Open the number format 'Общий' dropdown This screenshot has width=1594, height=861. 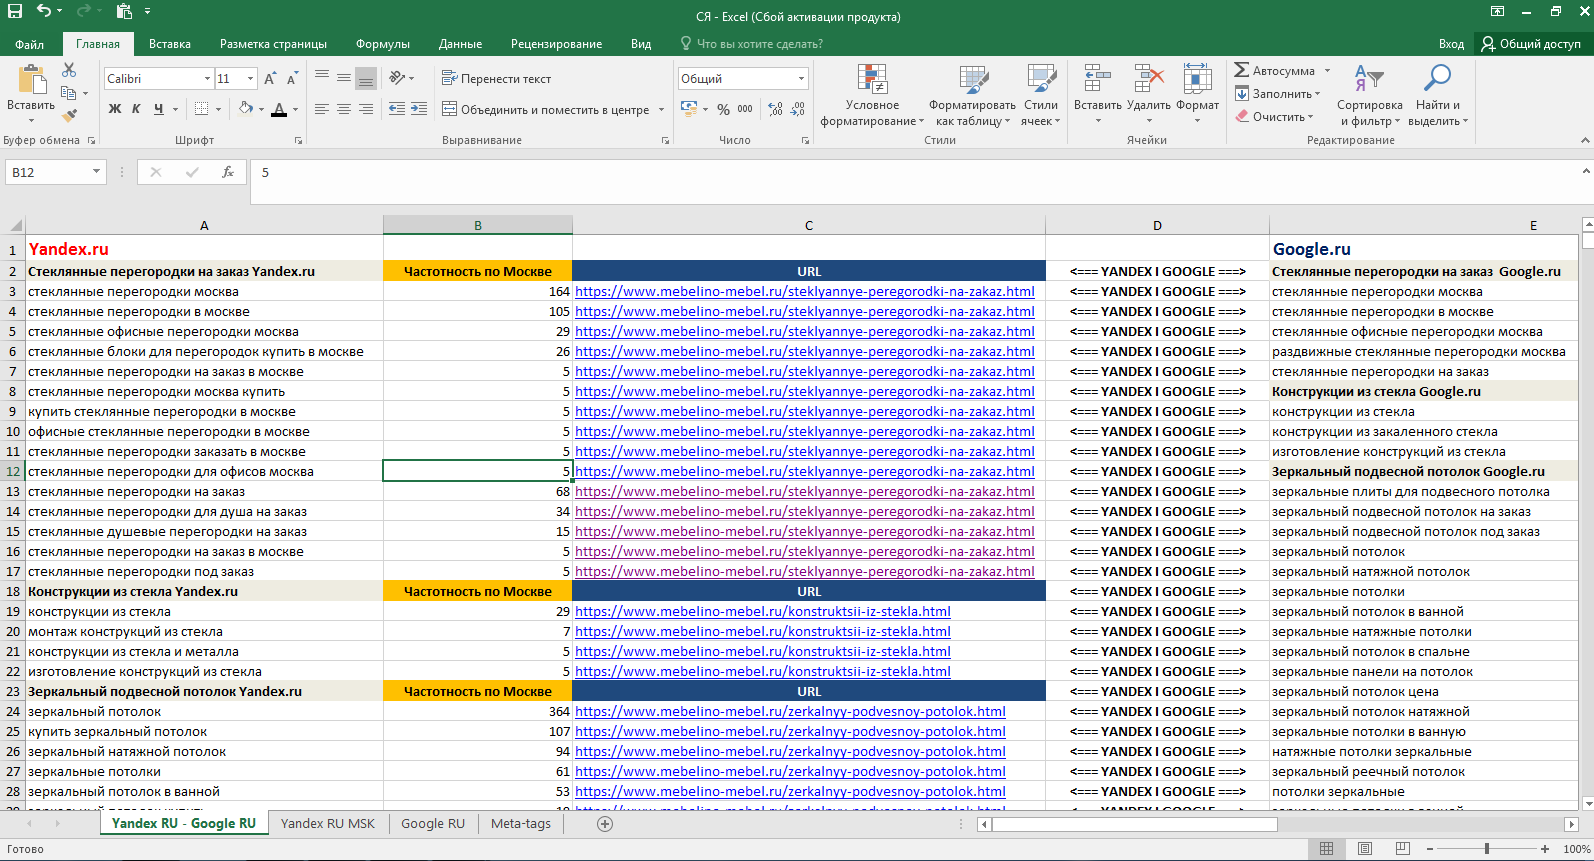coord(801,78)
